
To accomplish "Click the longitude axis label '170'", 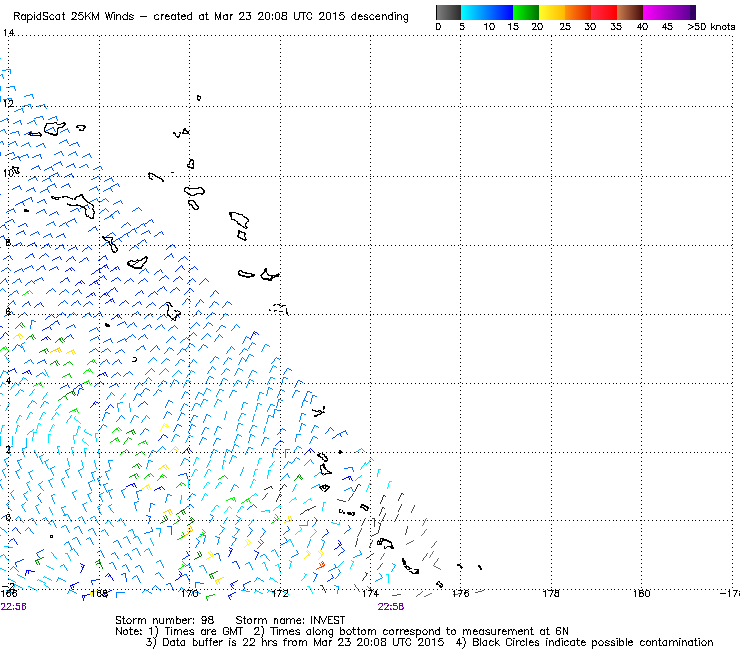I will 189,593.
